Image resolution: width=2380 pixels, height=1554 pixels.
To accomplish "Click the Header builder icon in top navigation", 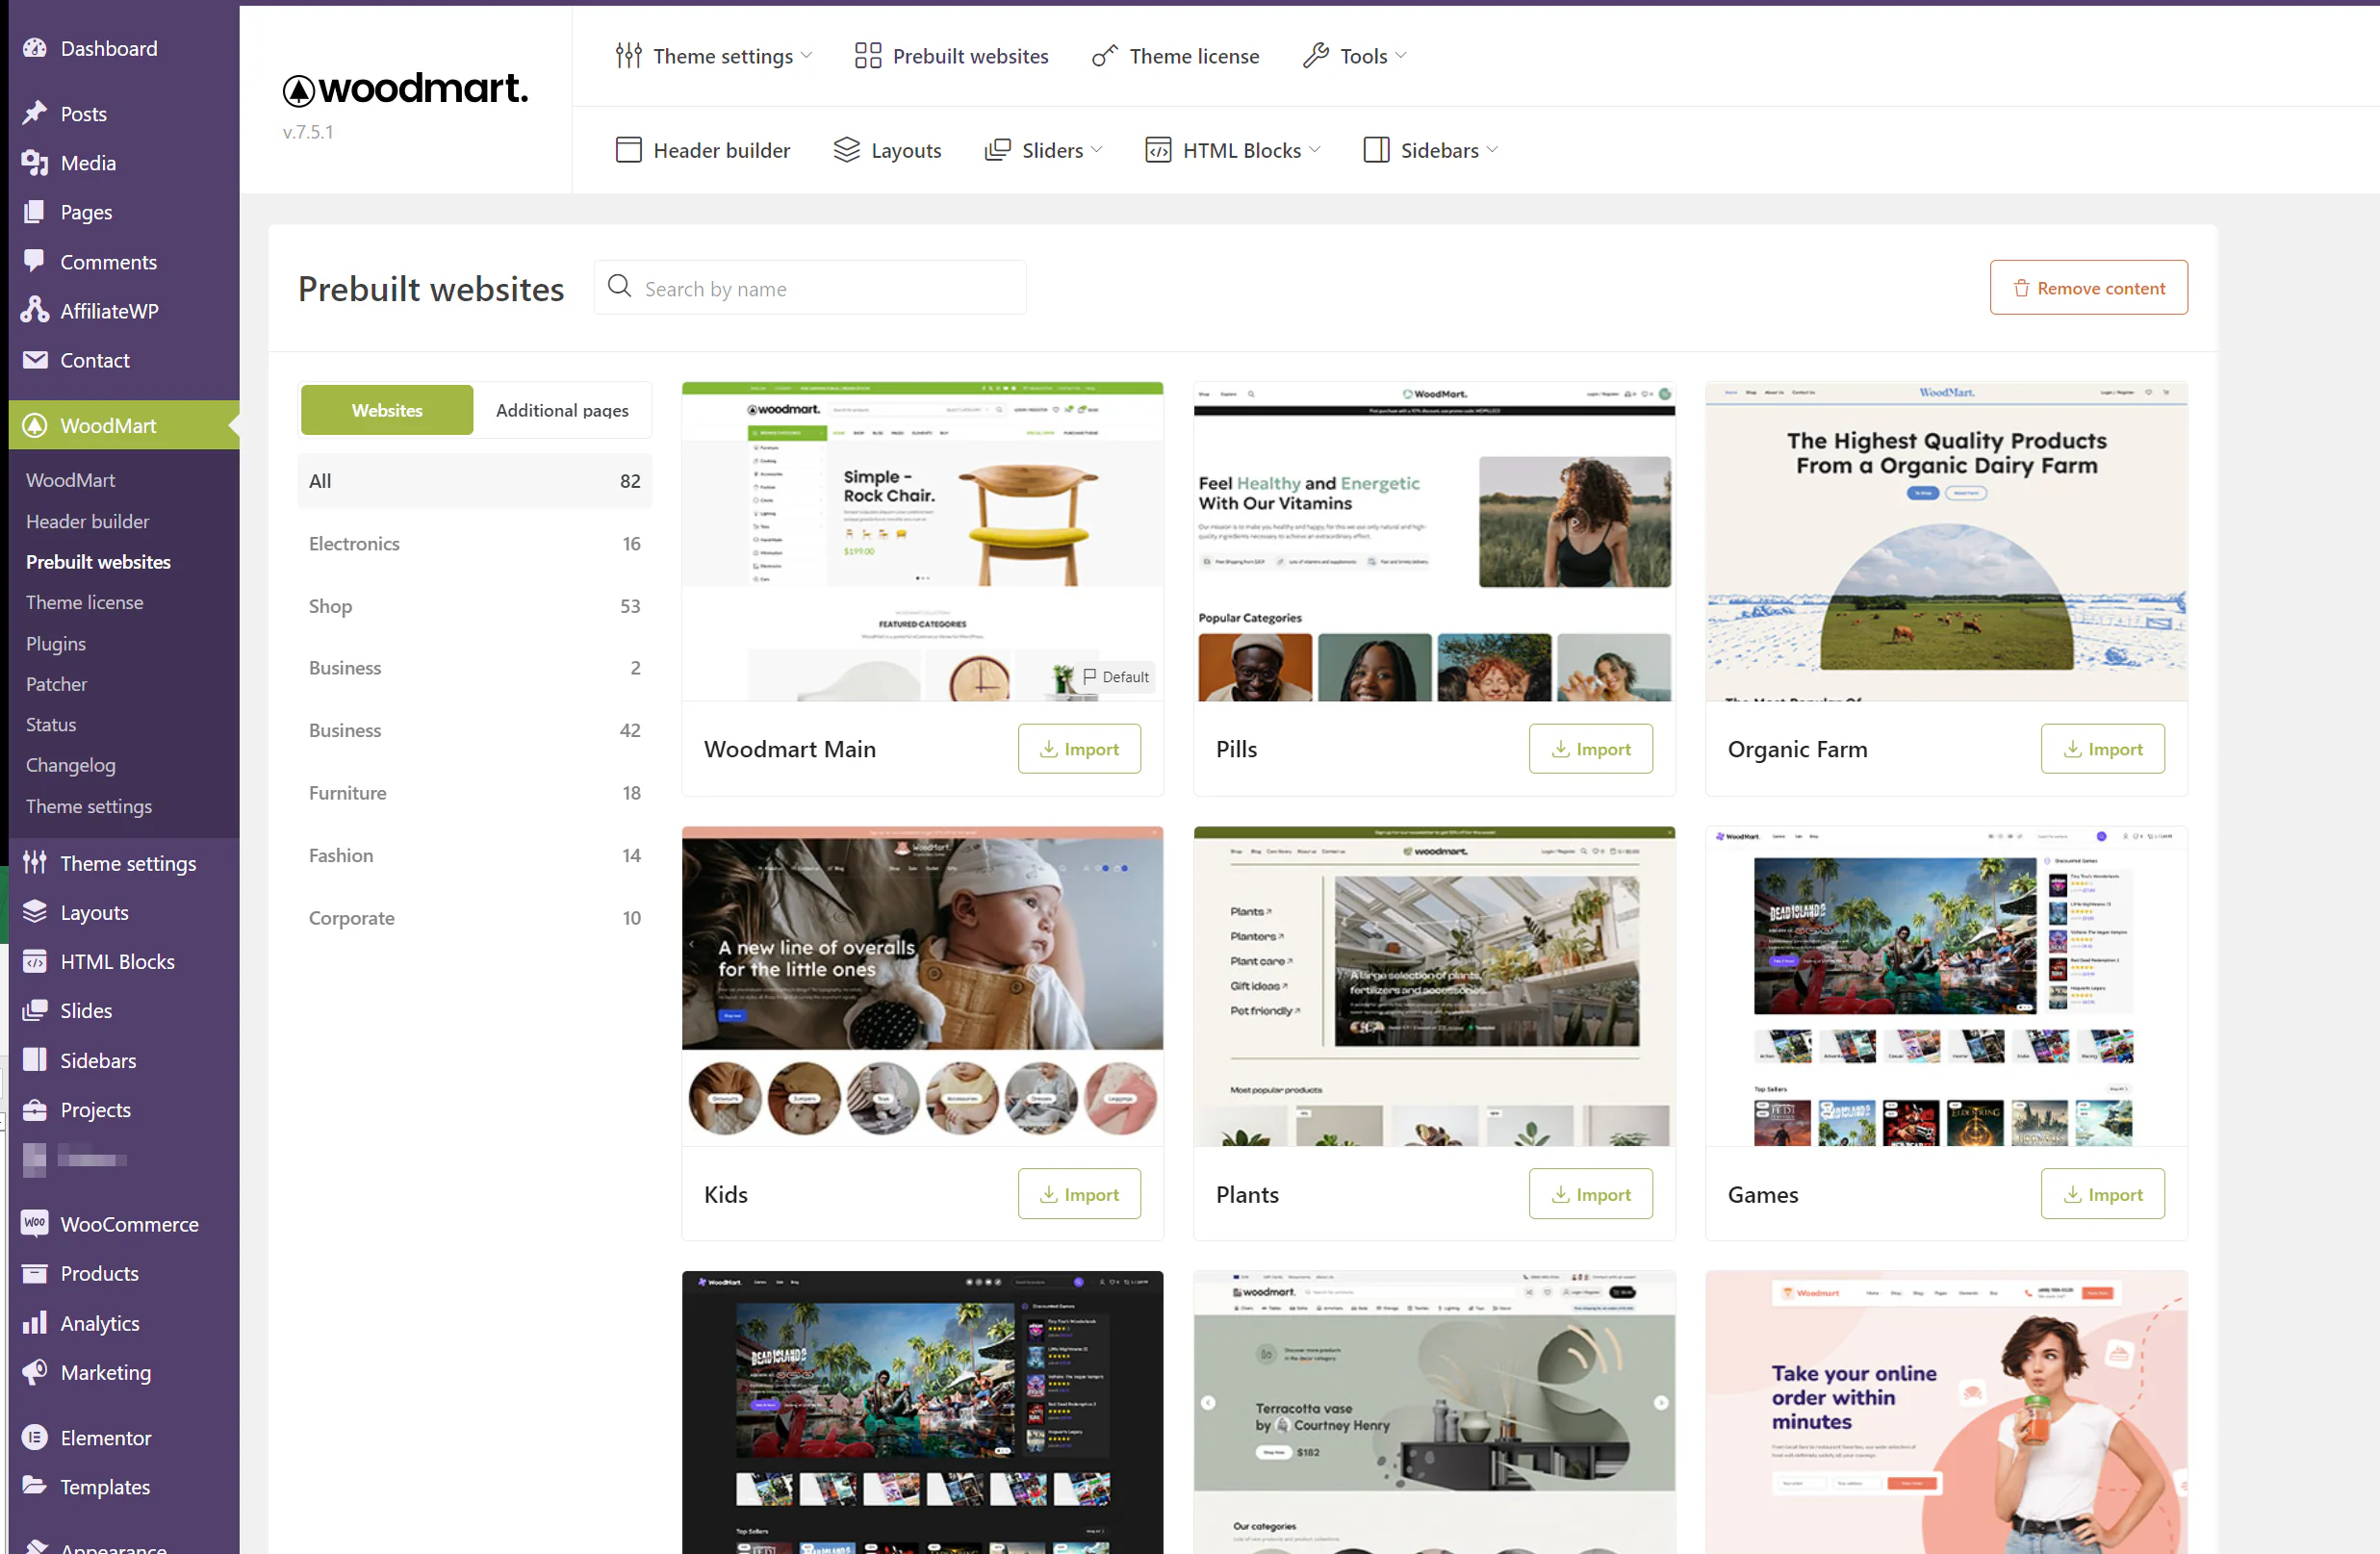I will [628, 150].
